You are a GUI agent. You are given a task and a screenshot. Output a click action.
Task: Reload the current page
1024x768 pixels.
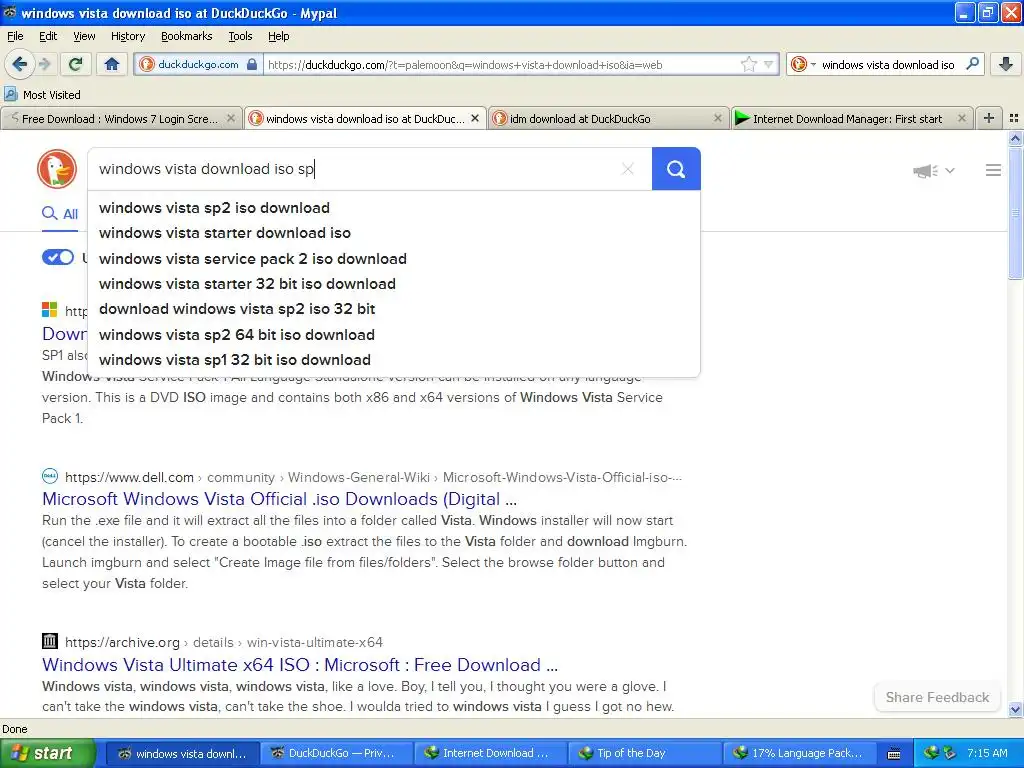click(75, 64)
